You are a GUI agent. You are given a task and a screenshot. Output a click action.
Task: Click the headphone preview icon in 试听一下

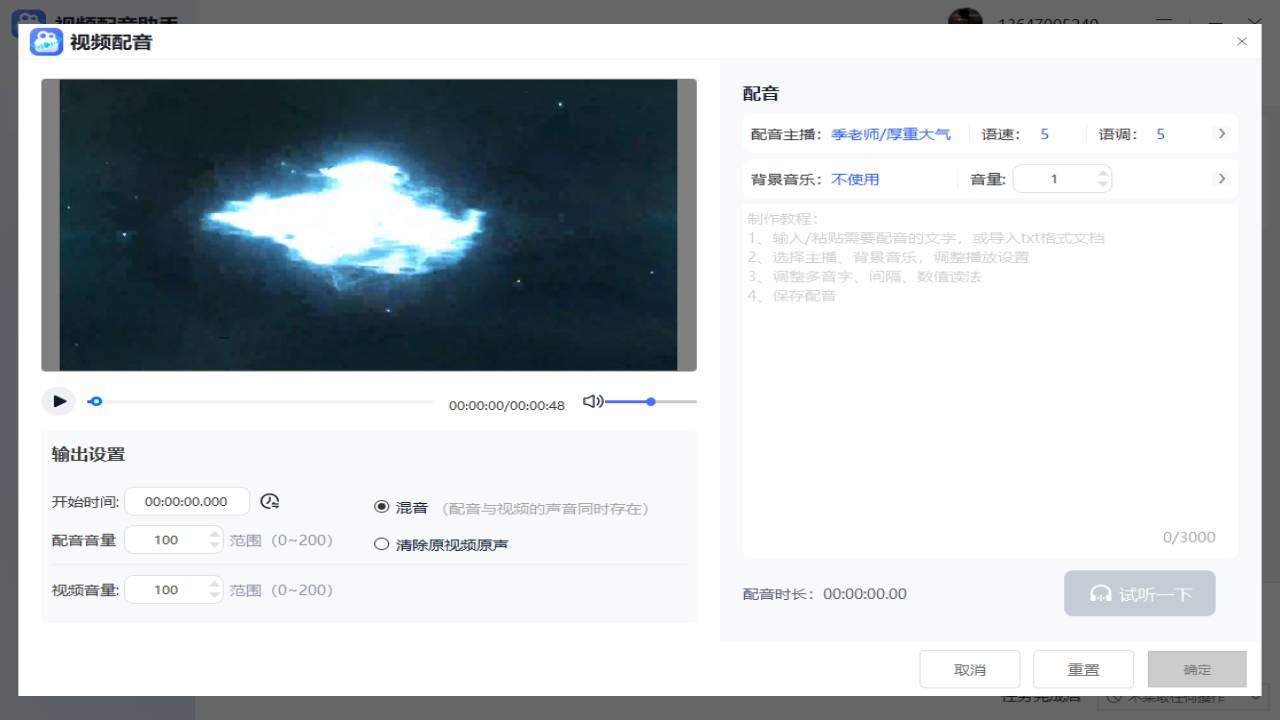pyautogui.click(x=1102, y=593)
